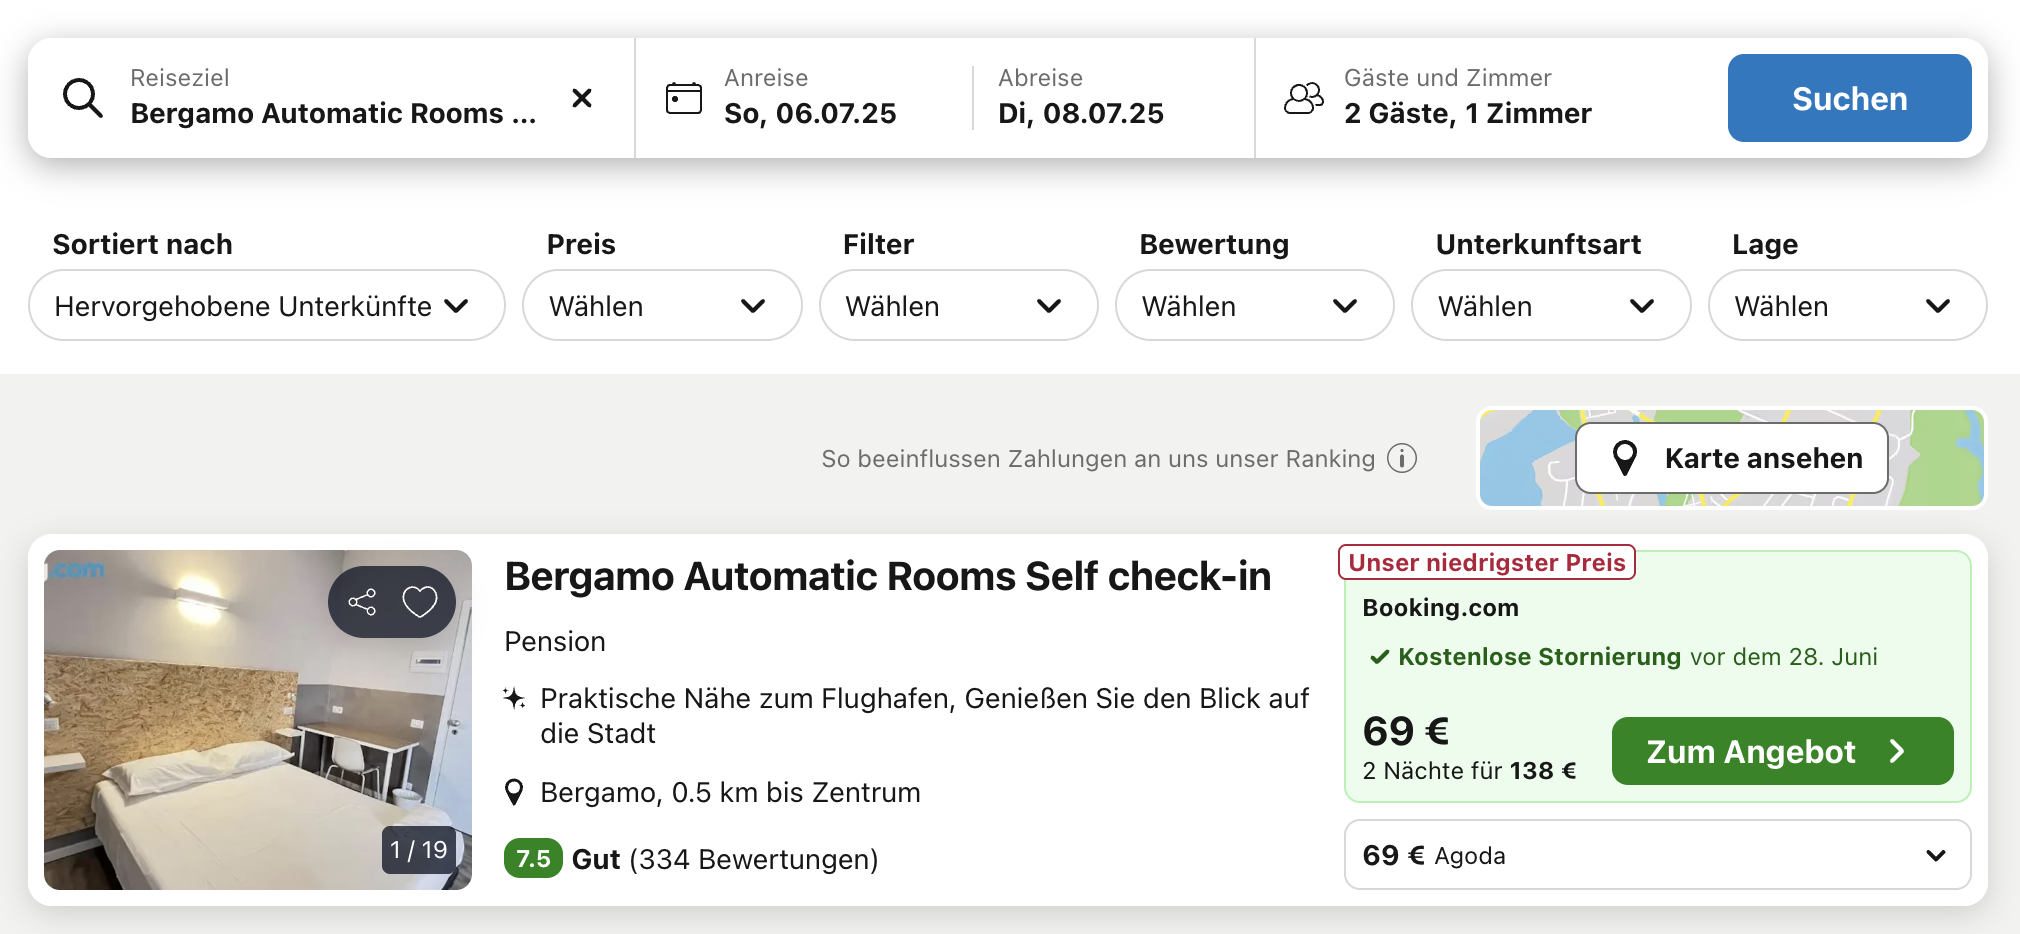This screenshot has height=934, width=2020.
Task: Edit 2 Gäste, 1 Zimmer selection
Action: tap(1467, 98)
